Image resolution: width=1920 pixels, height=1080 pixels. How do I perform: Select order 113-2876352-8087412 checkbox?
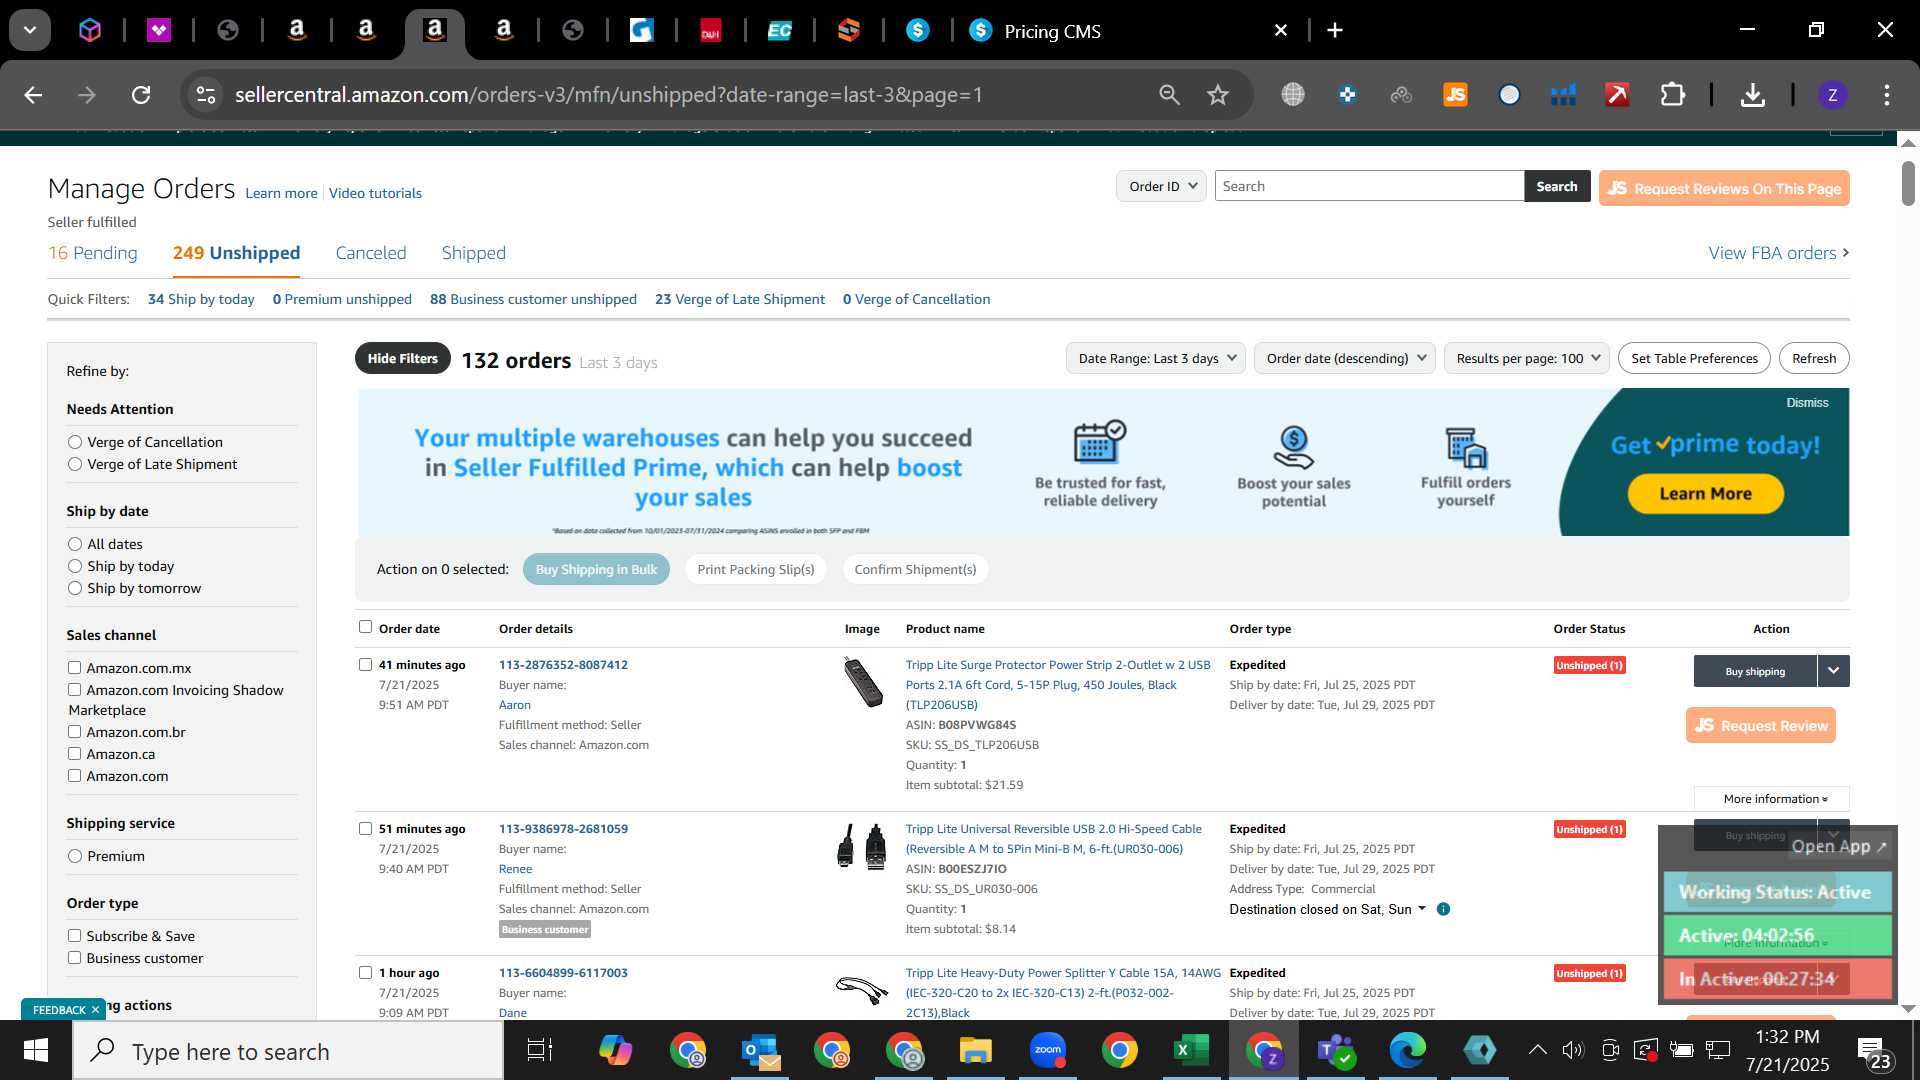[x=365, y=664]
